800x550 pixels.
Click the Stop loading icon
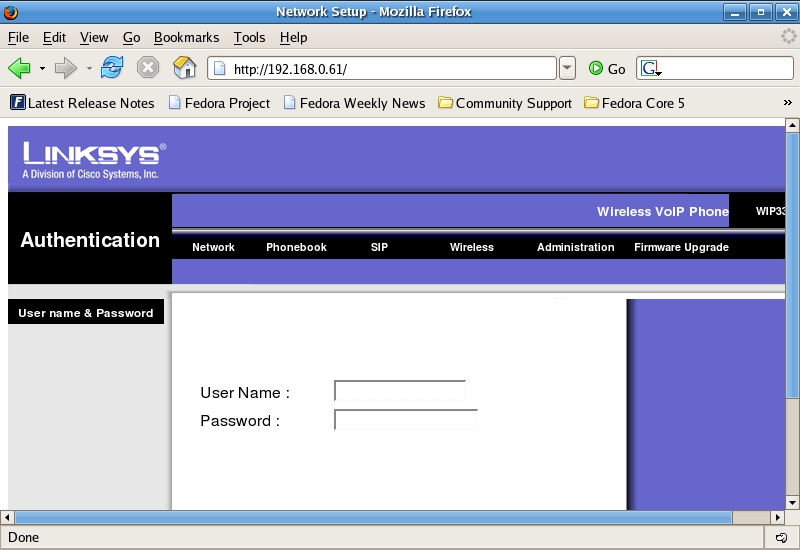pyautogui.click(x=148, y=67)
